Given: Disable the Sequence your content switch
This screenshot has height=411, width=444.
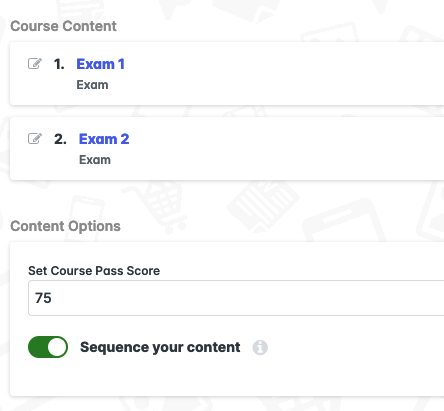Looking at the screenshot, I should click(48, 347).
